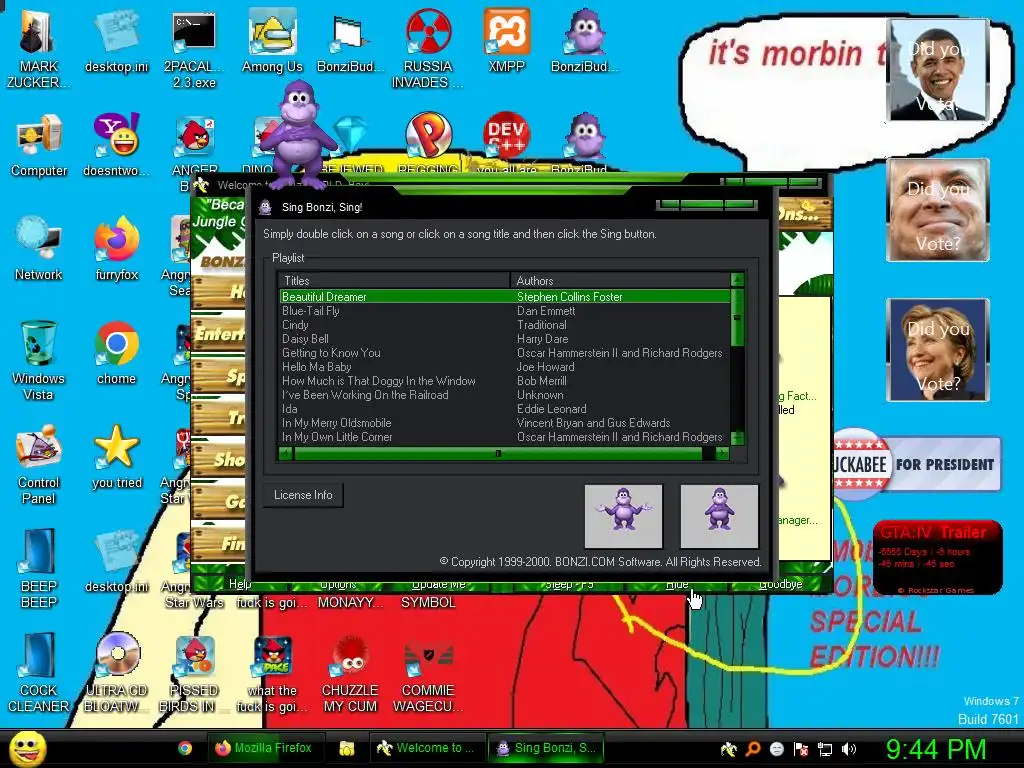1024x768 pixels.
Task: Open the BEEP BEEP desktop icon
Action: (39, 568)
